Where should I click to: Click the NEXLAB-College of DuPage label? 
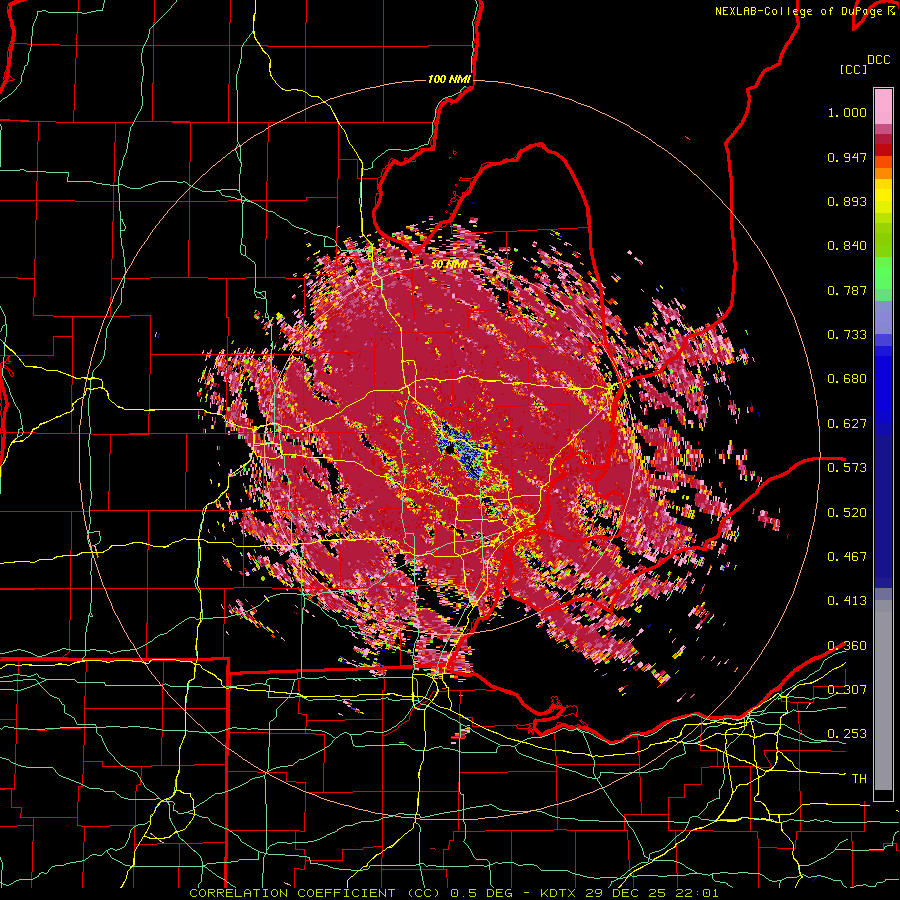(x=798, y=11)
